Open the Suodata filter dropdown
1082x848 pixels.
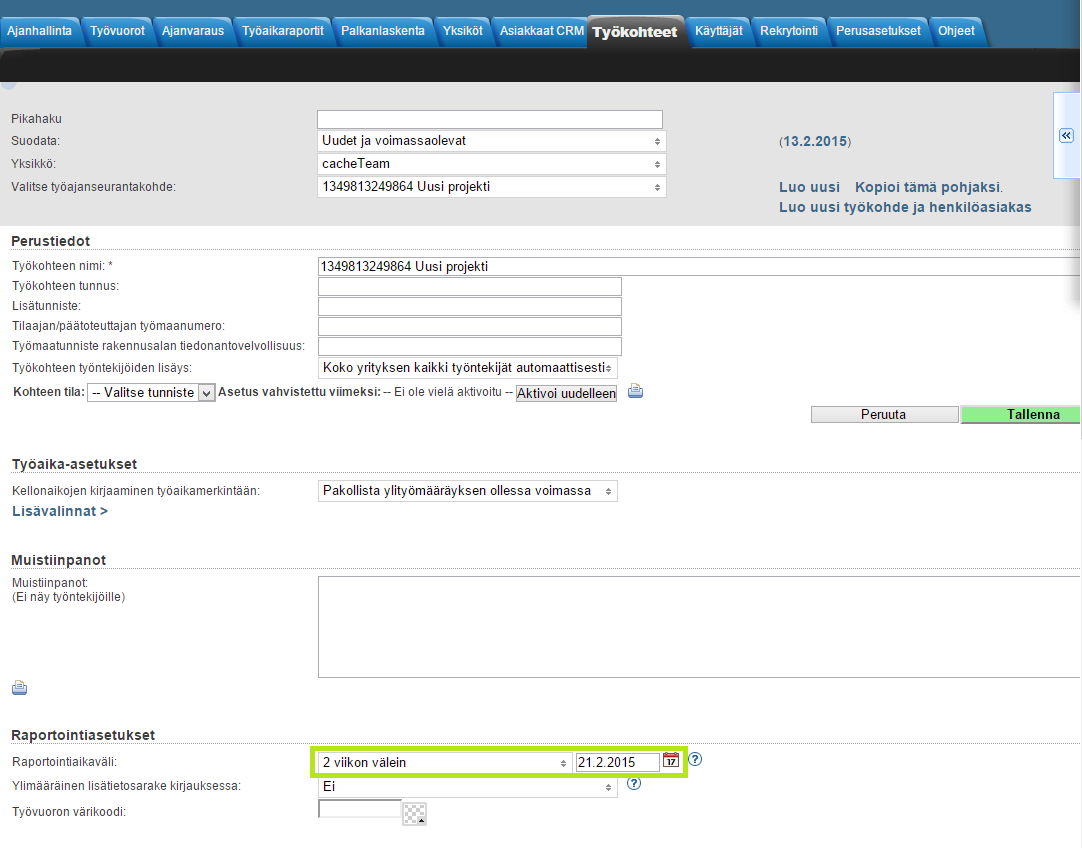[491, 141]
